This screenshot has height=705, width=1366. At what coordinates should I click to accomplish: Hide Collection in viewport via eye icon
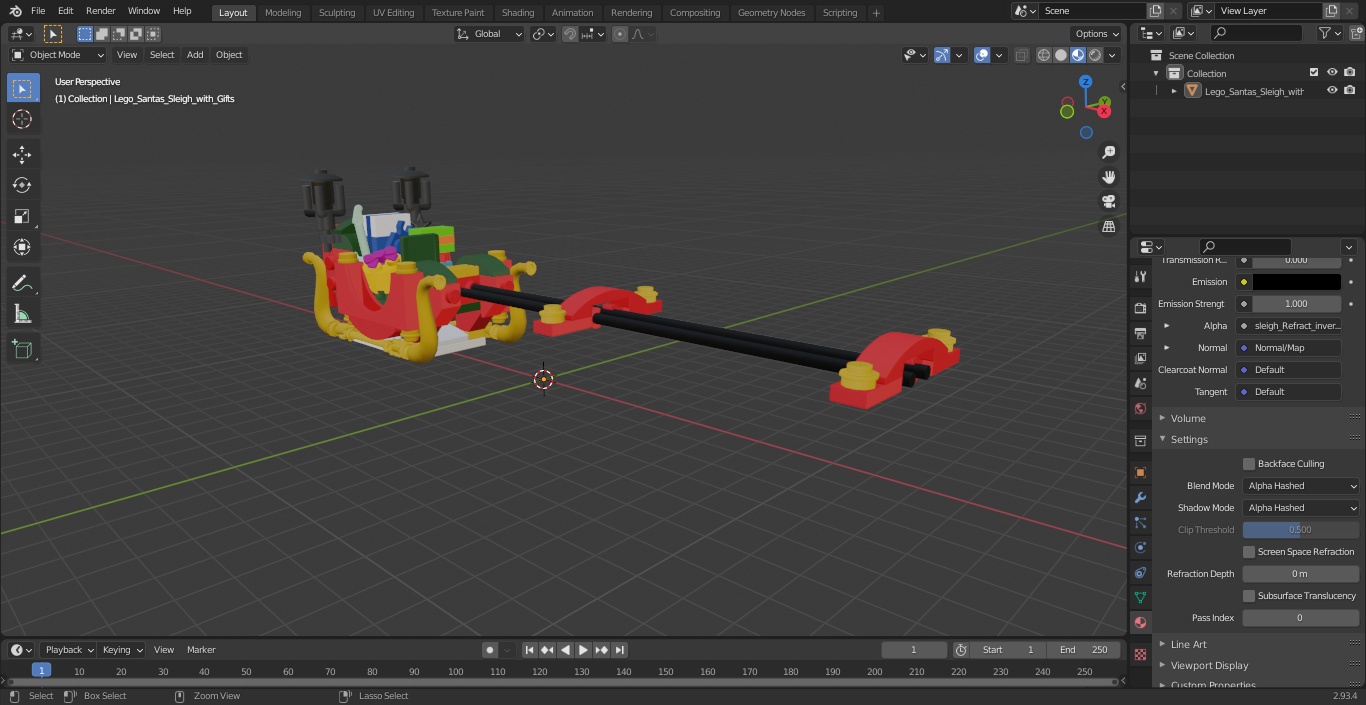(x=1332, y=73)
